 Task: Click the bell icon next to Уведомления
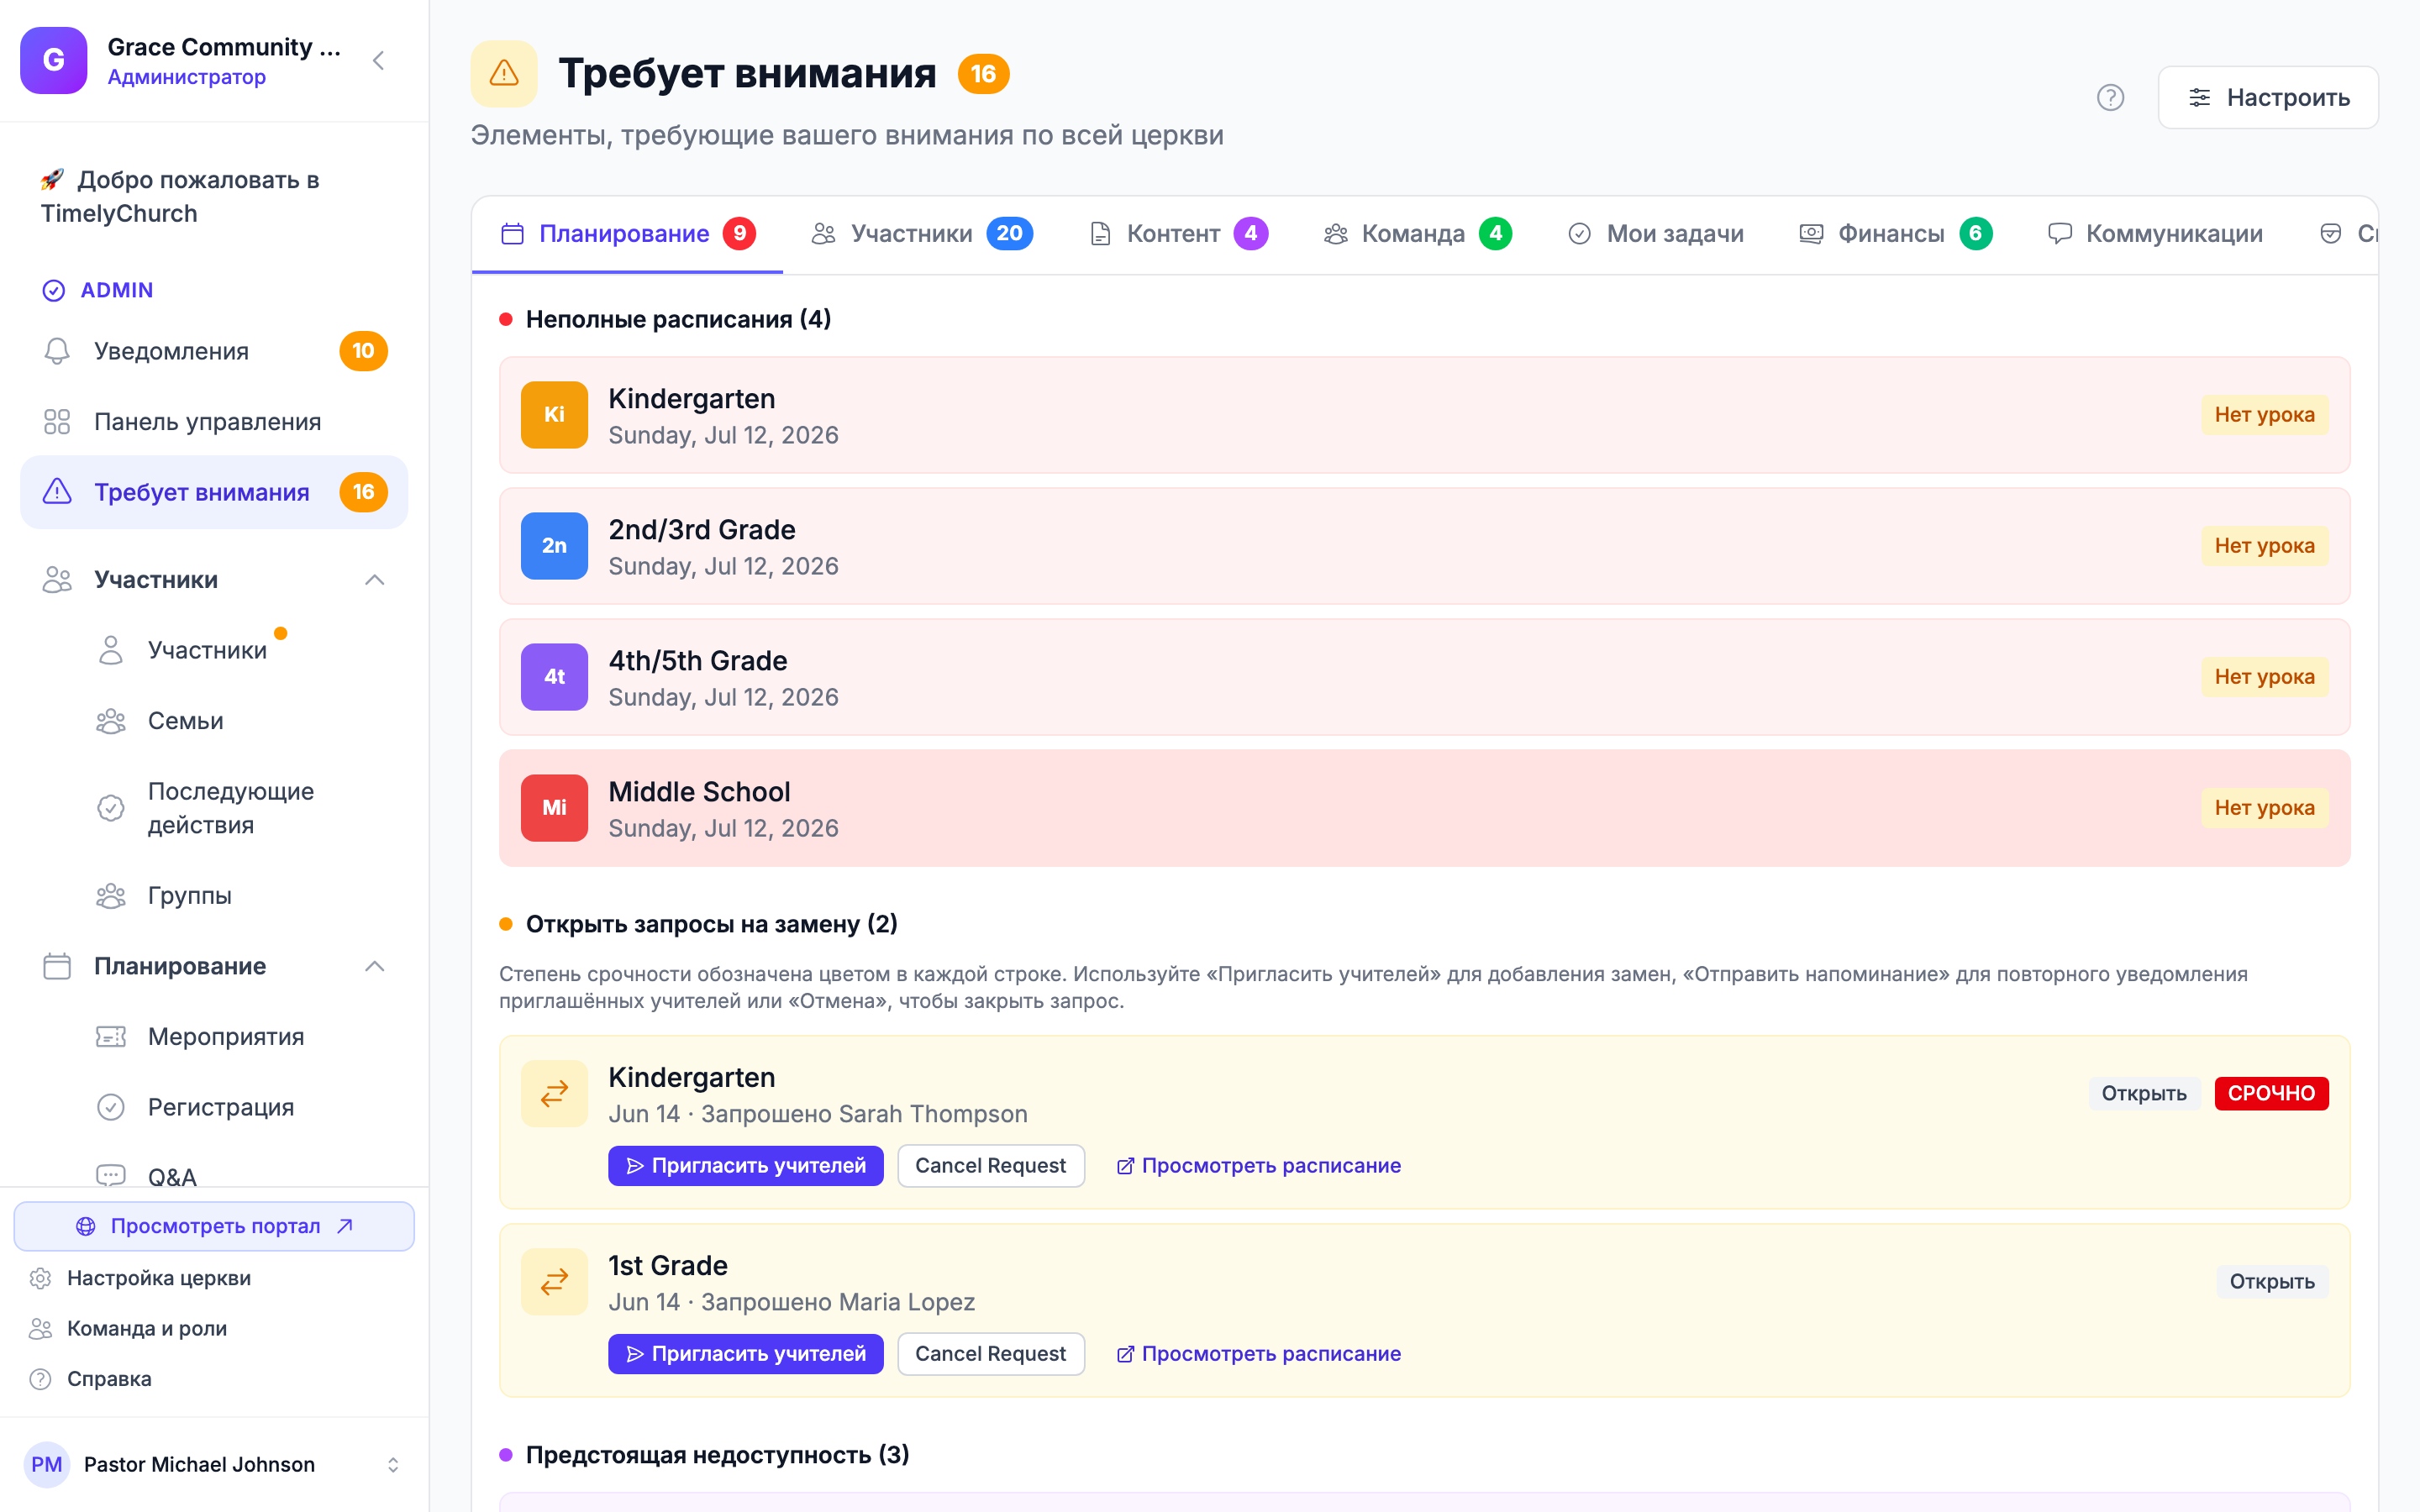[57, 351]
